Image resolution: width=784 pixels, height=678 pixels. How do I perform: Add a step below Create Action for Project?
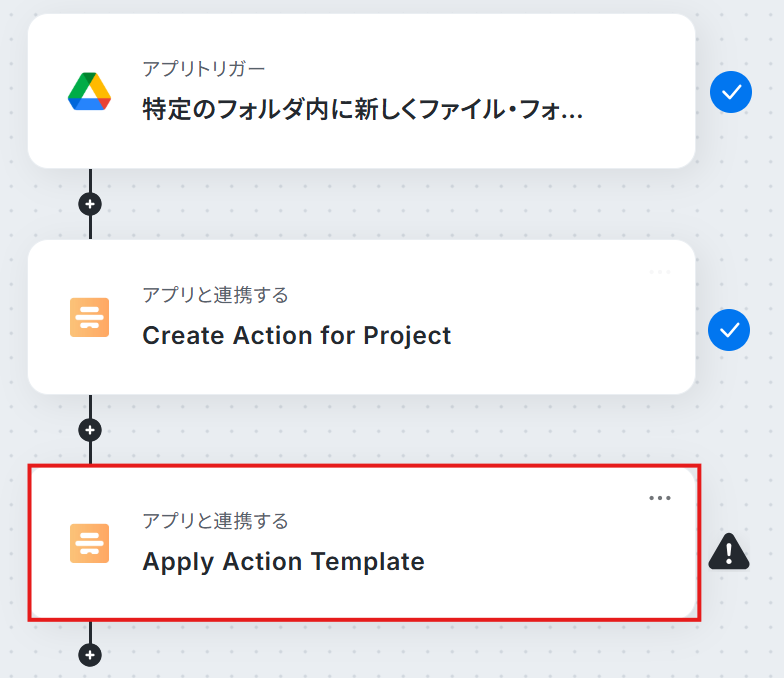pyautogui.click(x=91, y=430)
